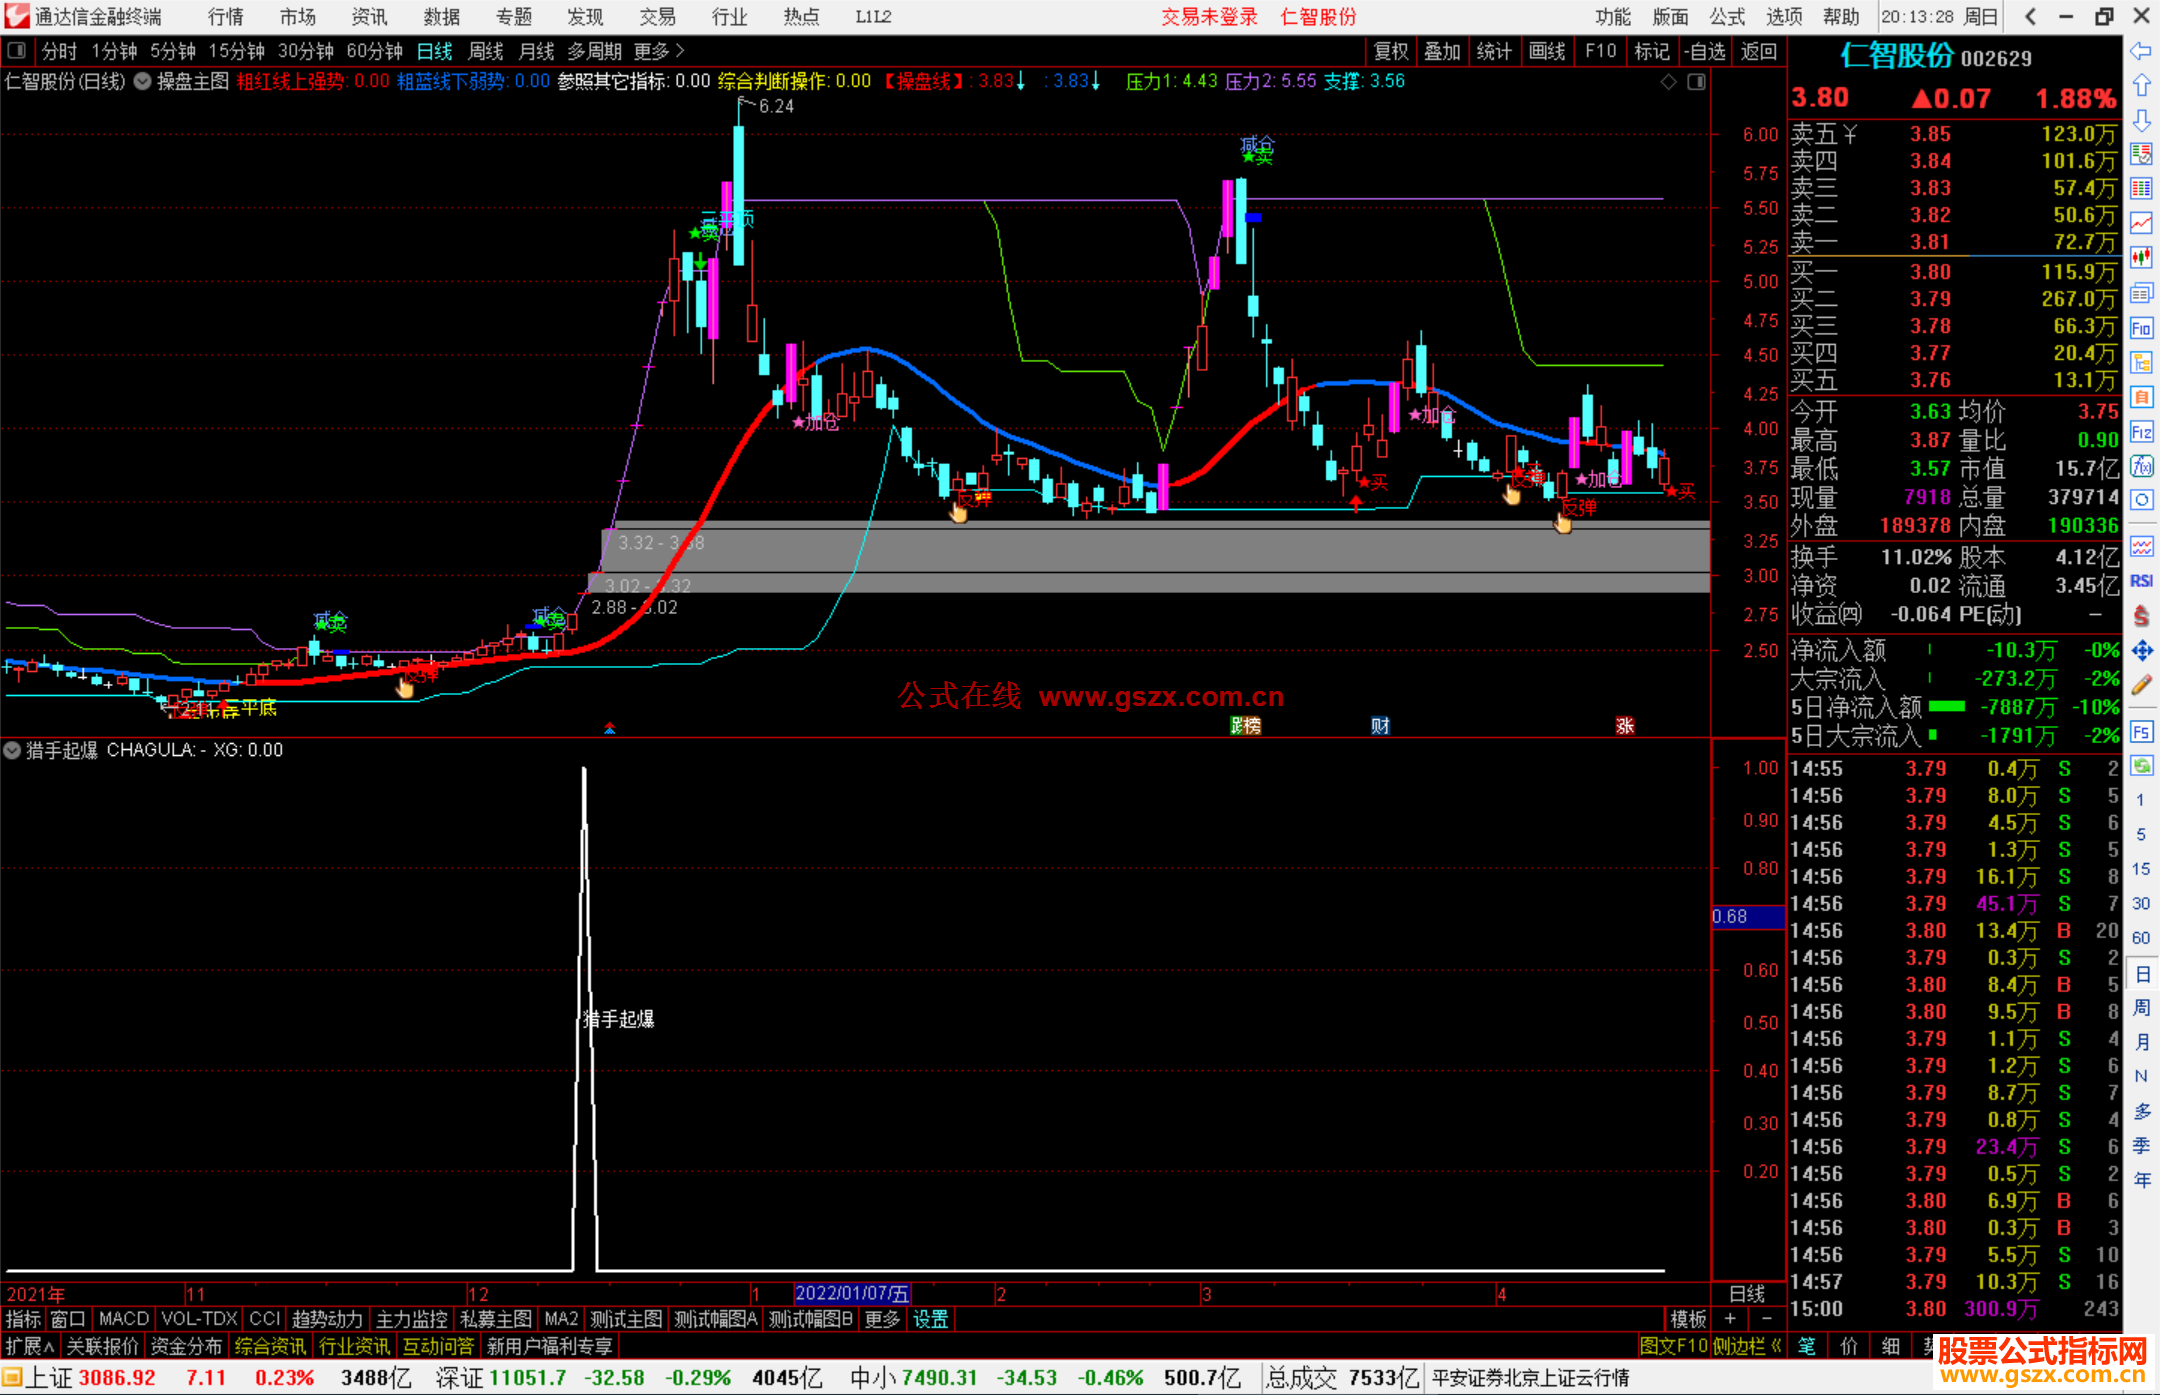The image size is (2160, 1395).
Task: Click the 模板 template selector
Action: [1689, 1319]
